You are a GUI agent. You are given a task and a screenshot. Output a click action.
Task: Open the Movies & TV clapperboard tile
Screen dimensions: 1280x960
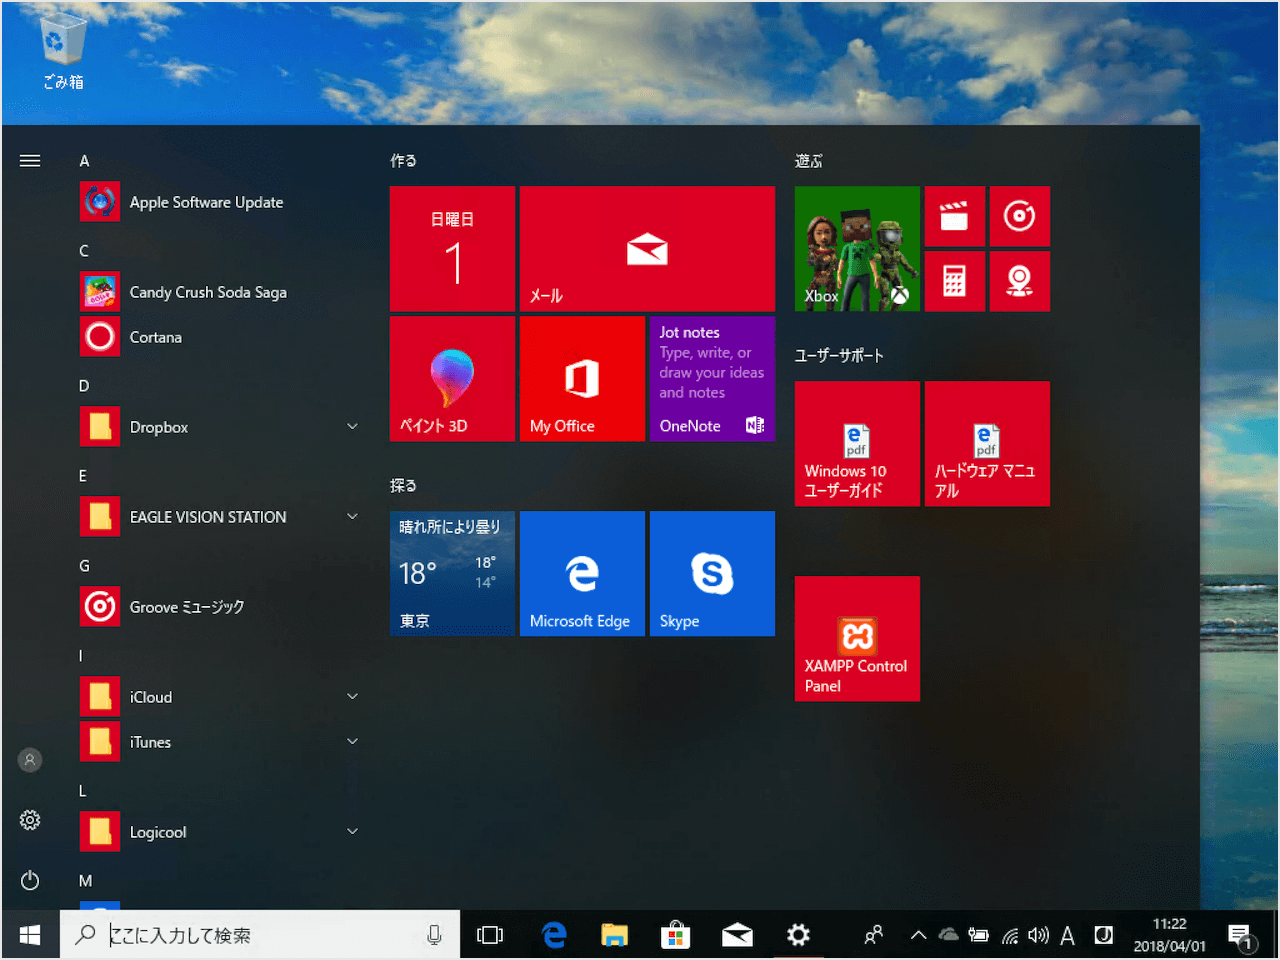(x=955, y=216)
